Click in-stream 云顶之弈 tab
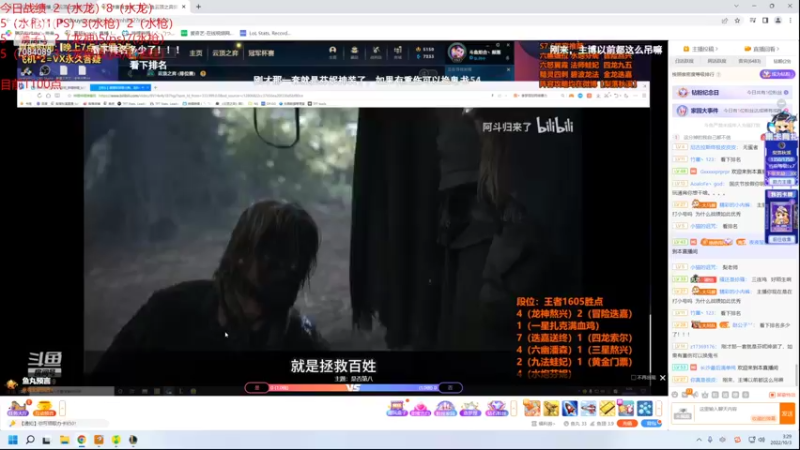Screen dimensions: 800x450 [x=225, y=53]
